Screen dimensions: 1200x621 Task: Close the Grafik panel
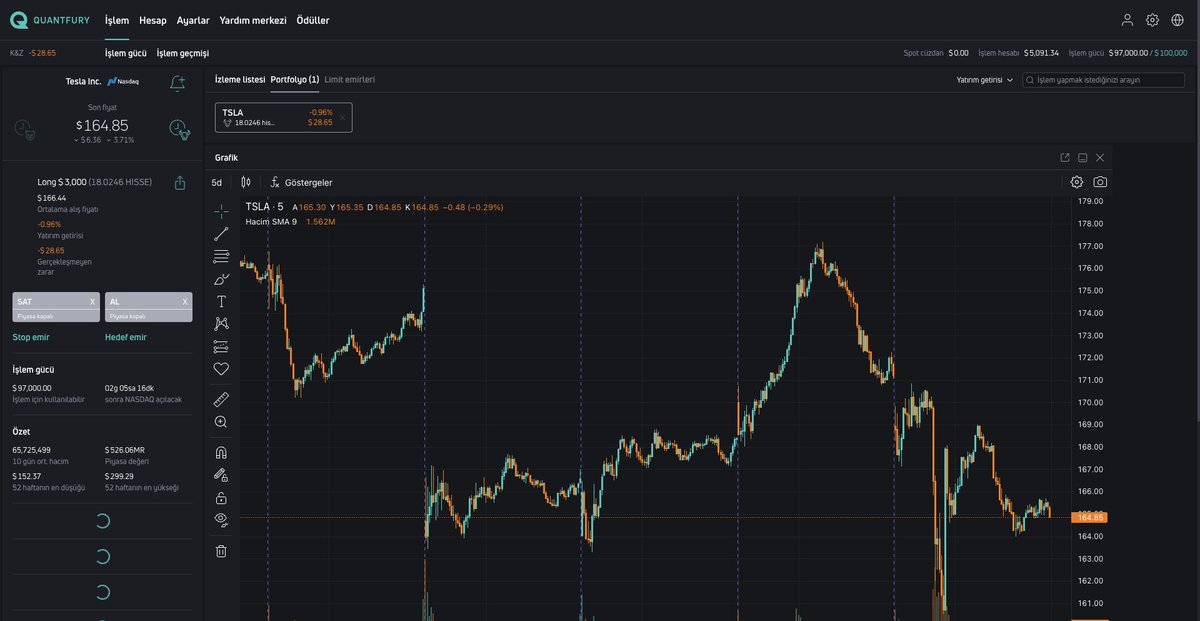[x=1100, y=158]
